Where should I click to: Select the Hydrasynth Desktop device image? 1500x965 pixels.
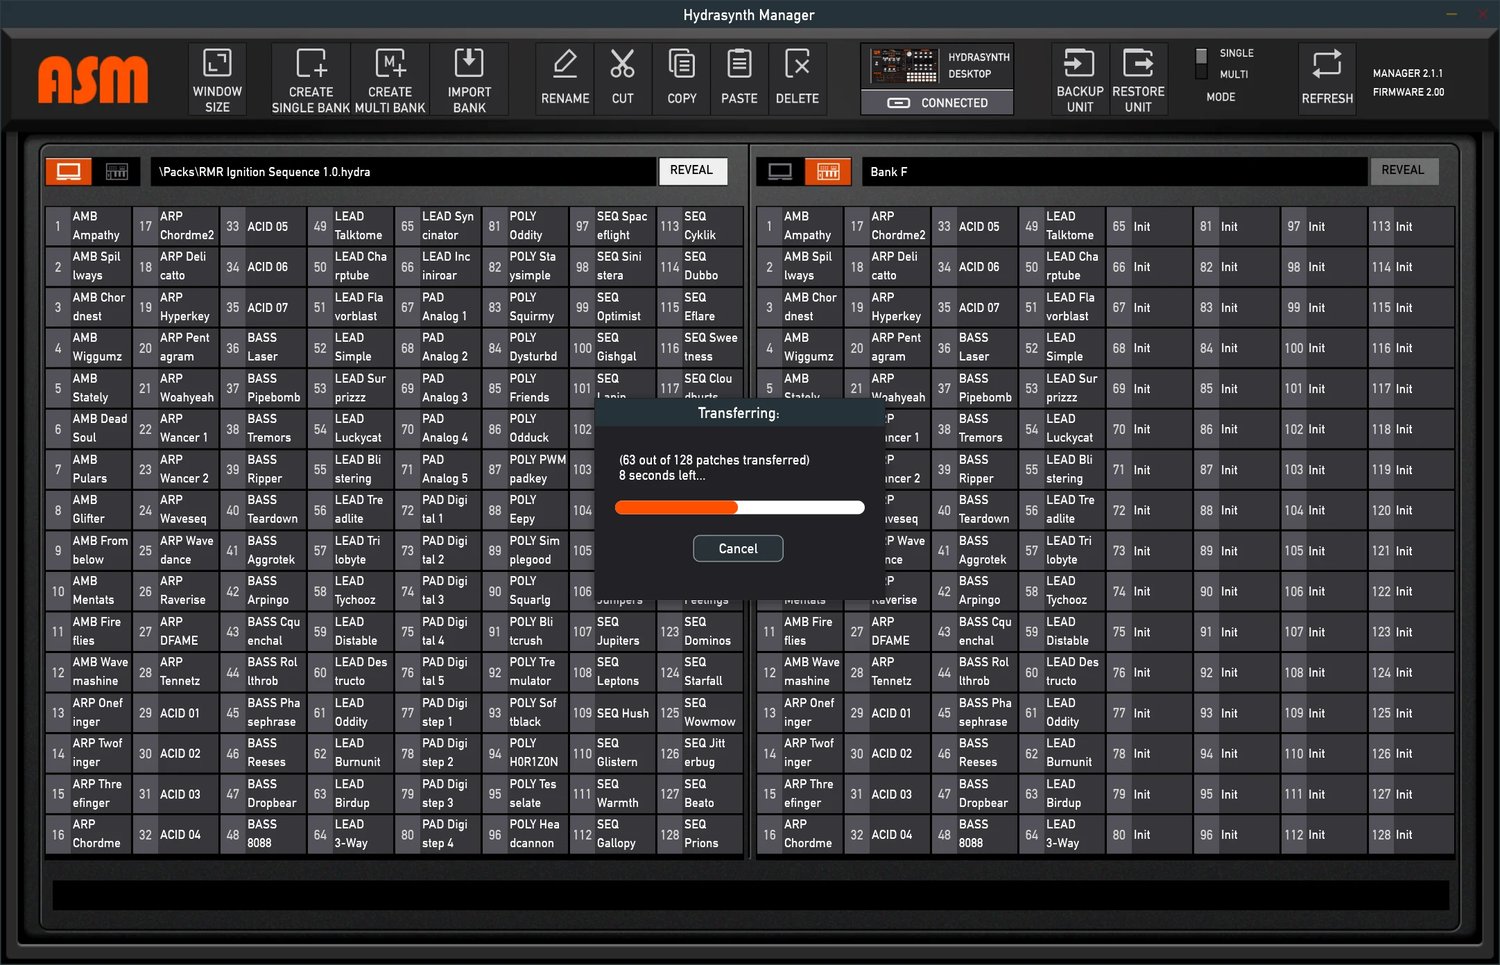tap(904, 66)
